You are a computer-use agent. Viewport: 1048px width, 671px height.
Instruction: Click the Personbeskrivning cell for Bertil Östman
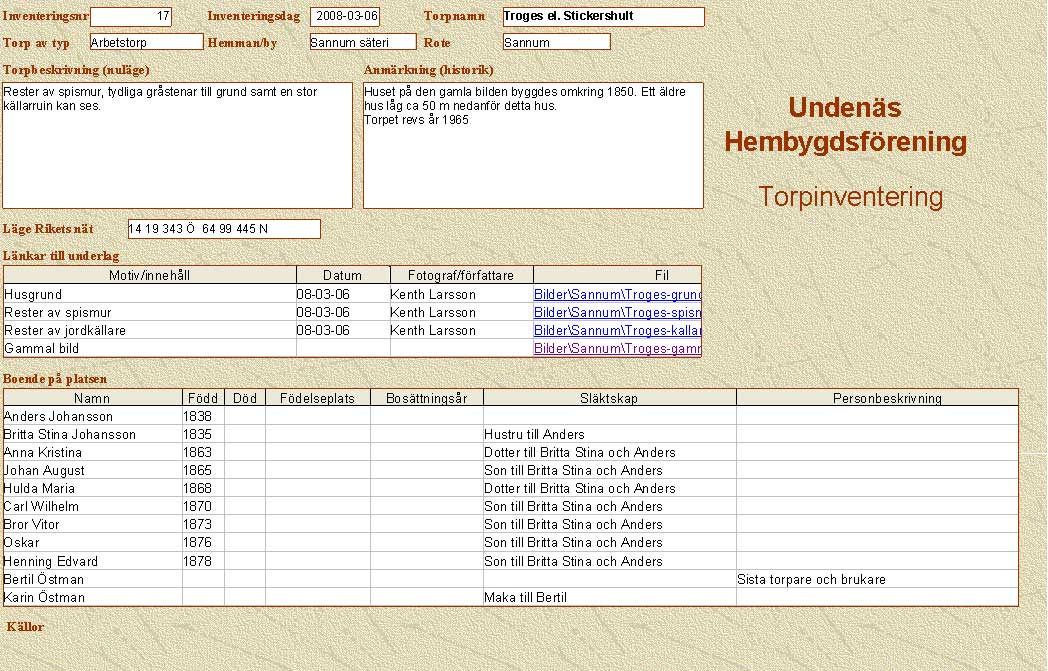pyautogui.click(x=876, y=580)
